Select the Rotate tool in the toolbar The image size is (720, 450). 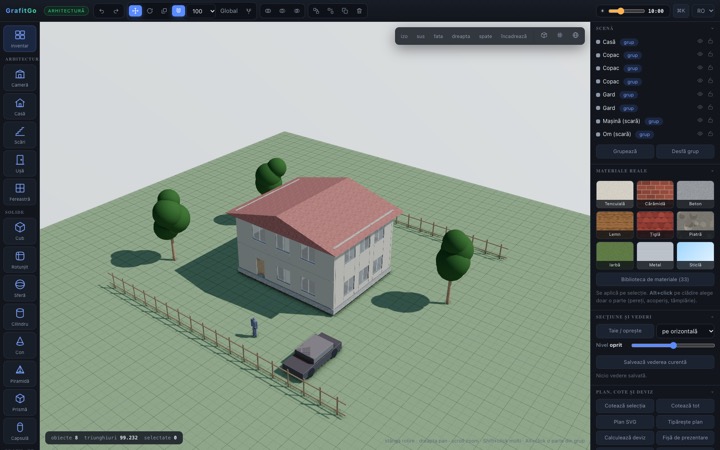pos(150,11)
